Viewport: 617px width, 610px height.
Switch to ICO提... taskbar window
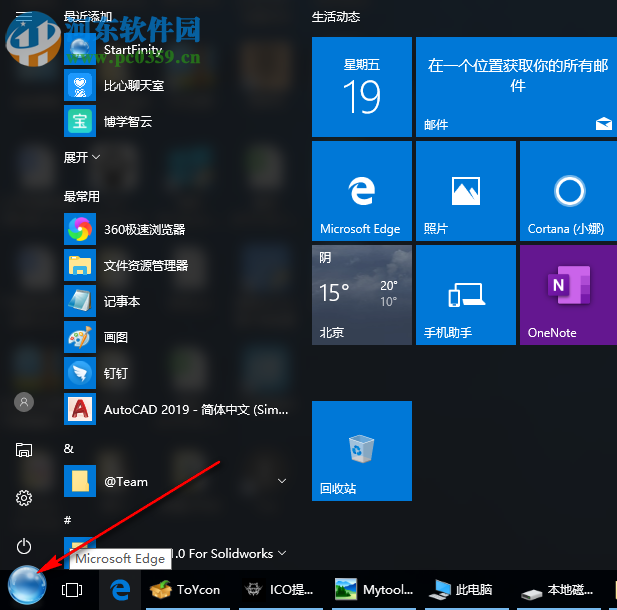coord(281,590)
